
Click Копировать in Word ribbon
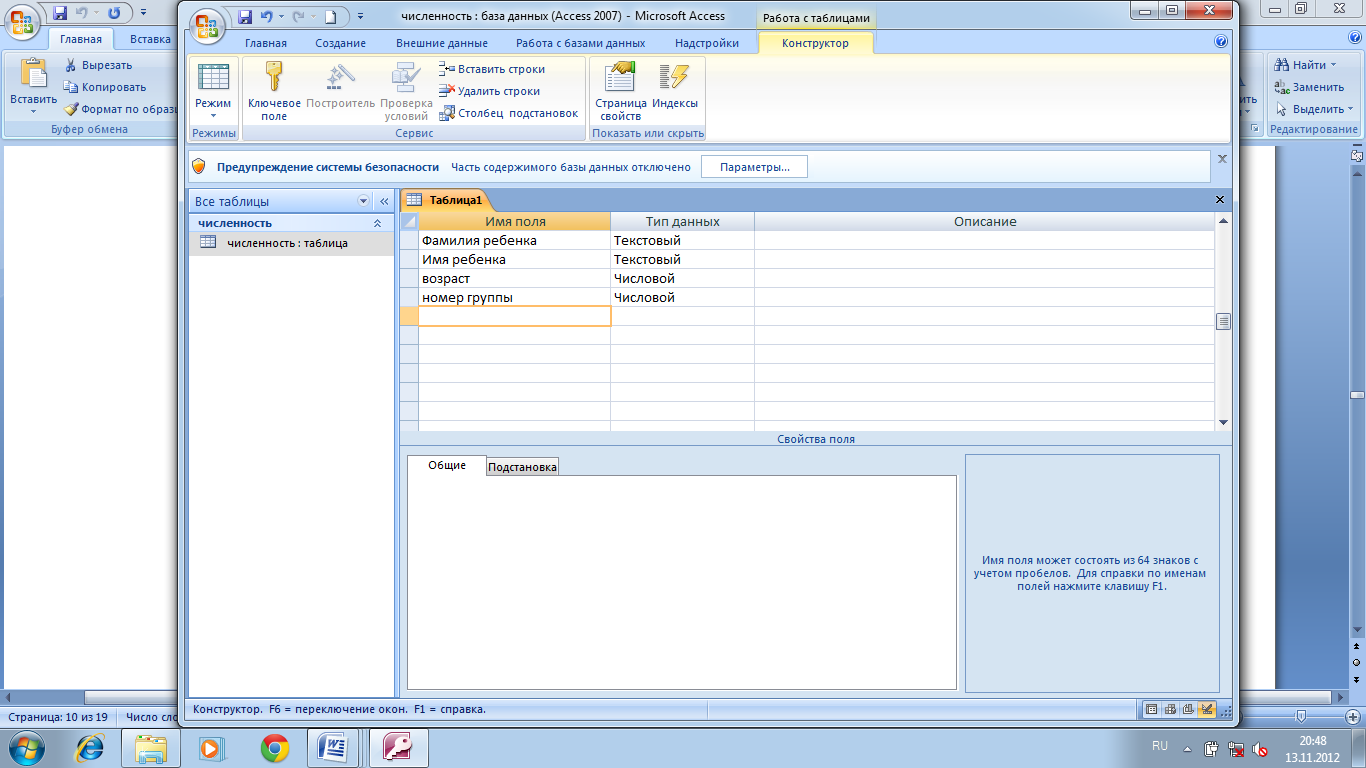[x=105, y=87]
